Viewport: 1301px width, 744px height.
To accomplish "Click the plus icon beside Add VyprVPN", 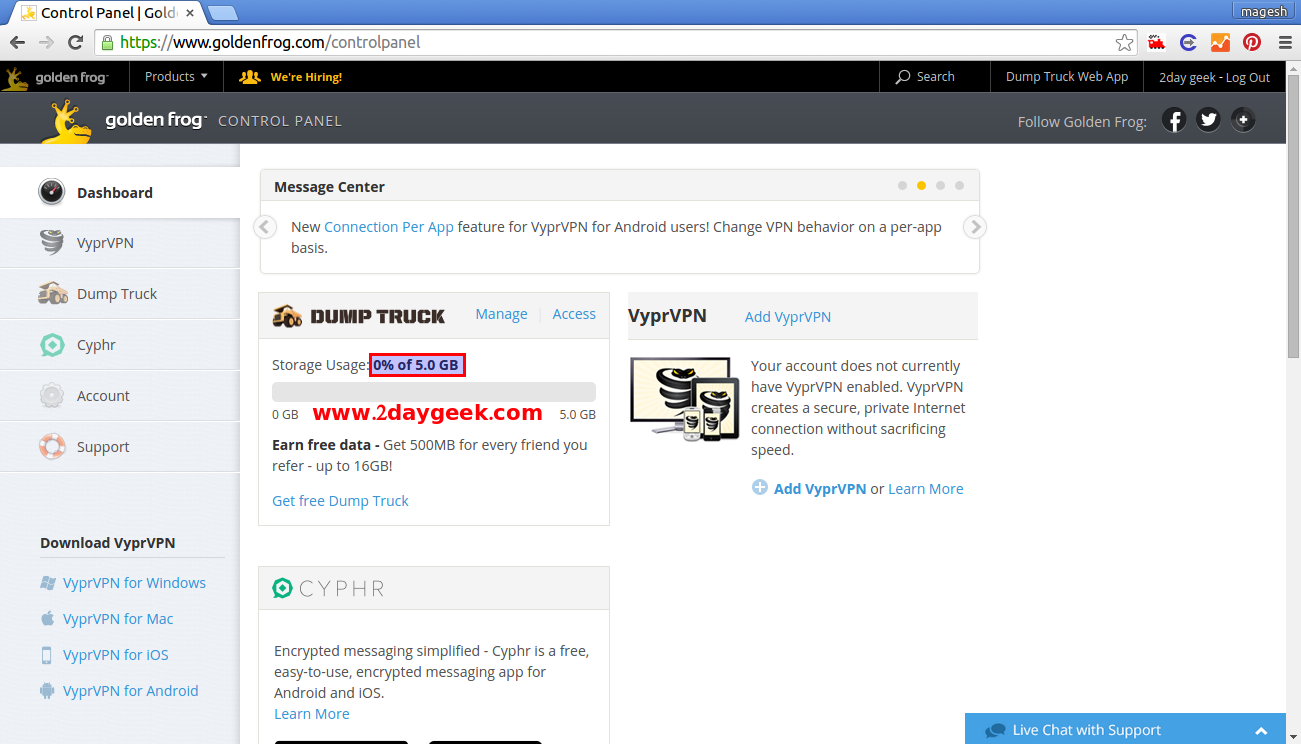I will click(x=760, y=488).
